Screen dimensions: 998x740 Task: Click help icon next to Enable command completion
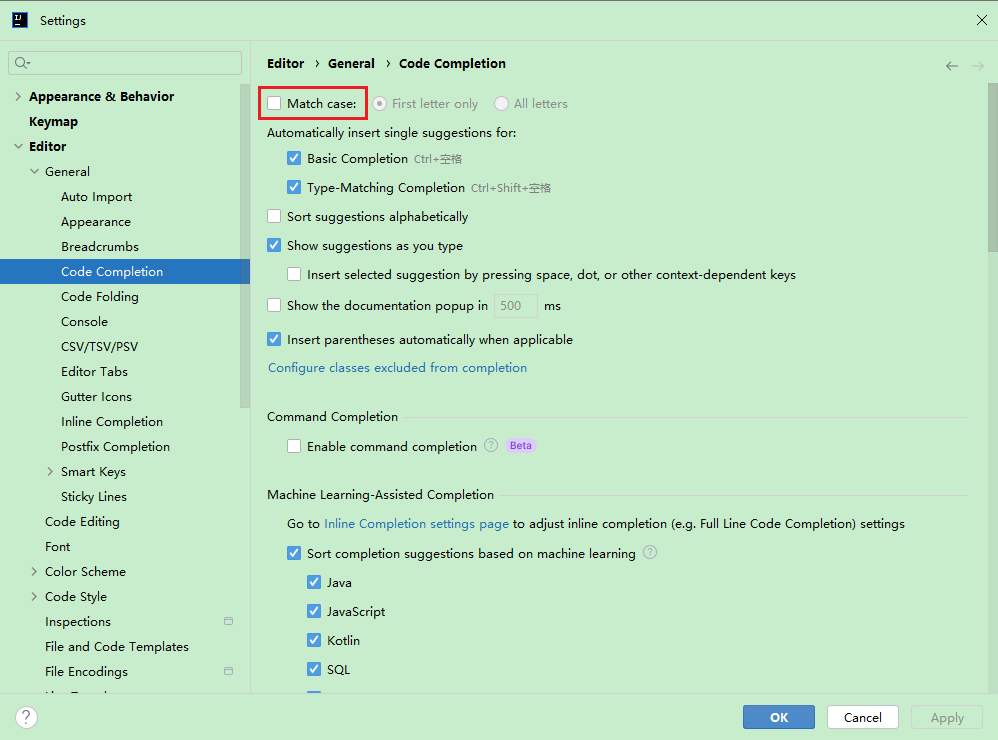(491, 446)
